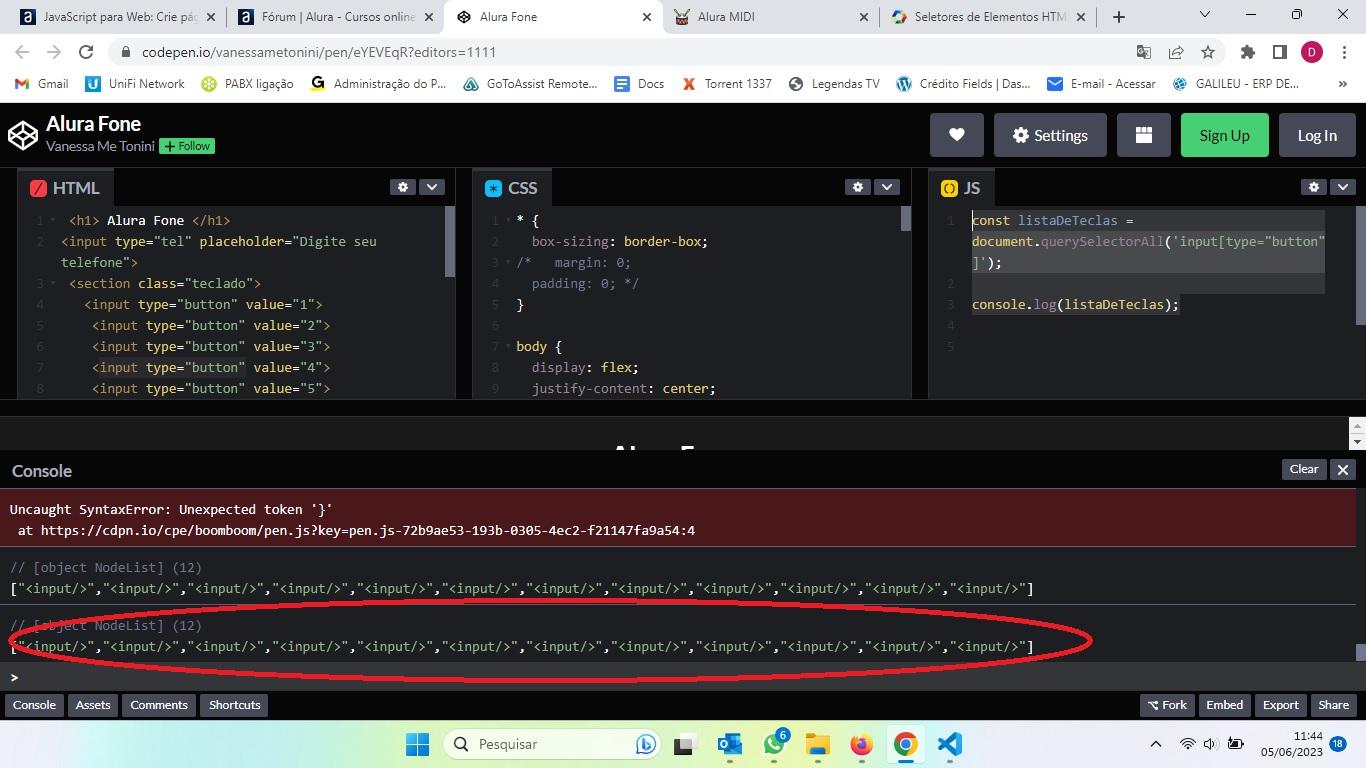Open the Windows Start menu
The image size is (1366, 768).
[417, 744]
